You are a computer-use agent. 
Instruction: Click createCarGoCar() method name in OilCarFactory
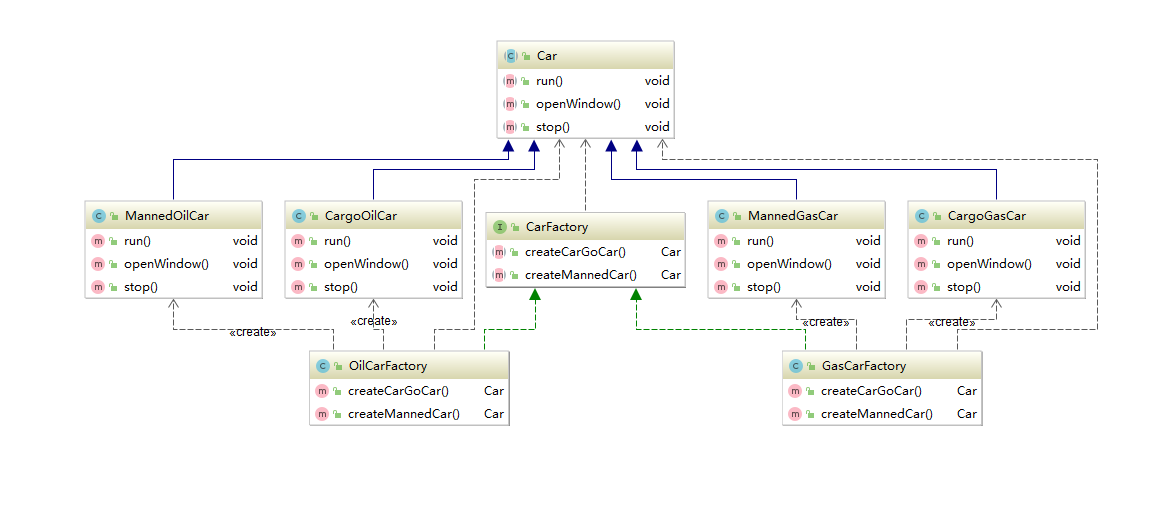[x=399, y=391]
